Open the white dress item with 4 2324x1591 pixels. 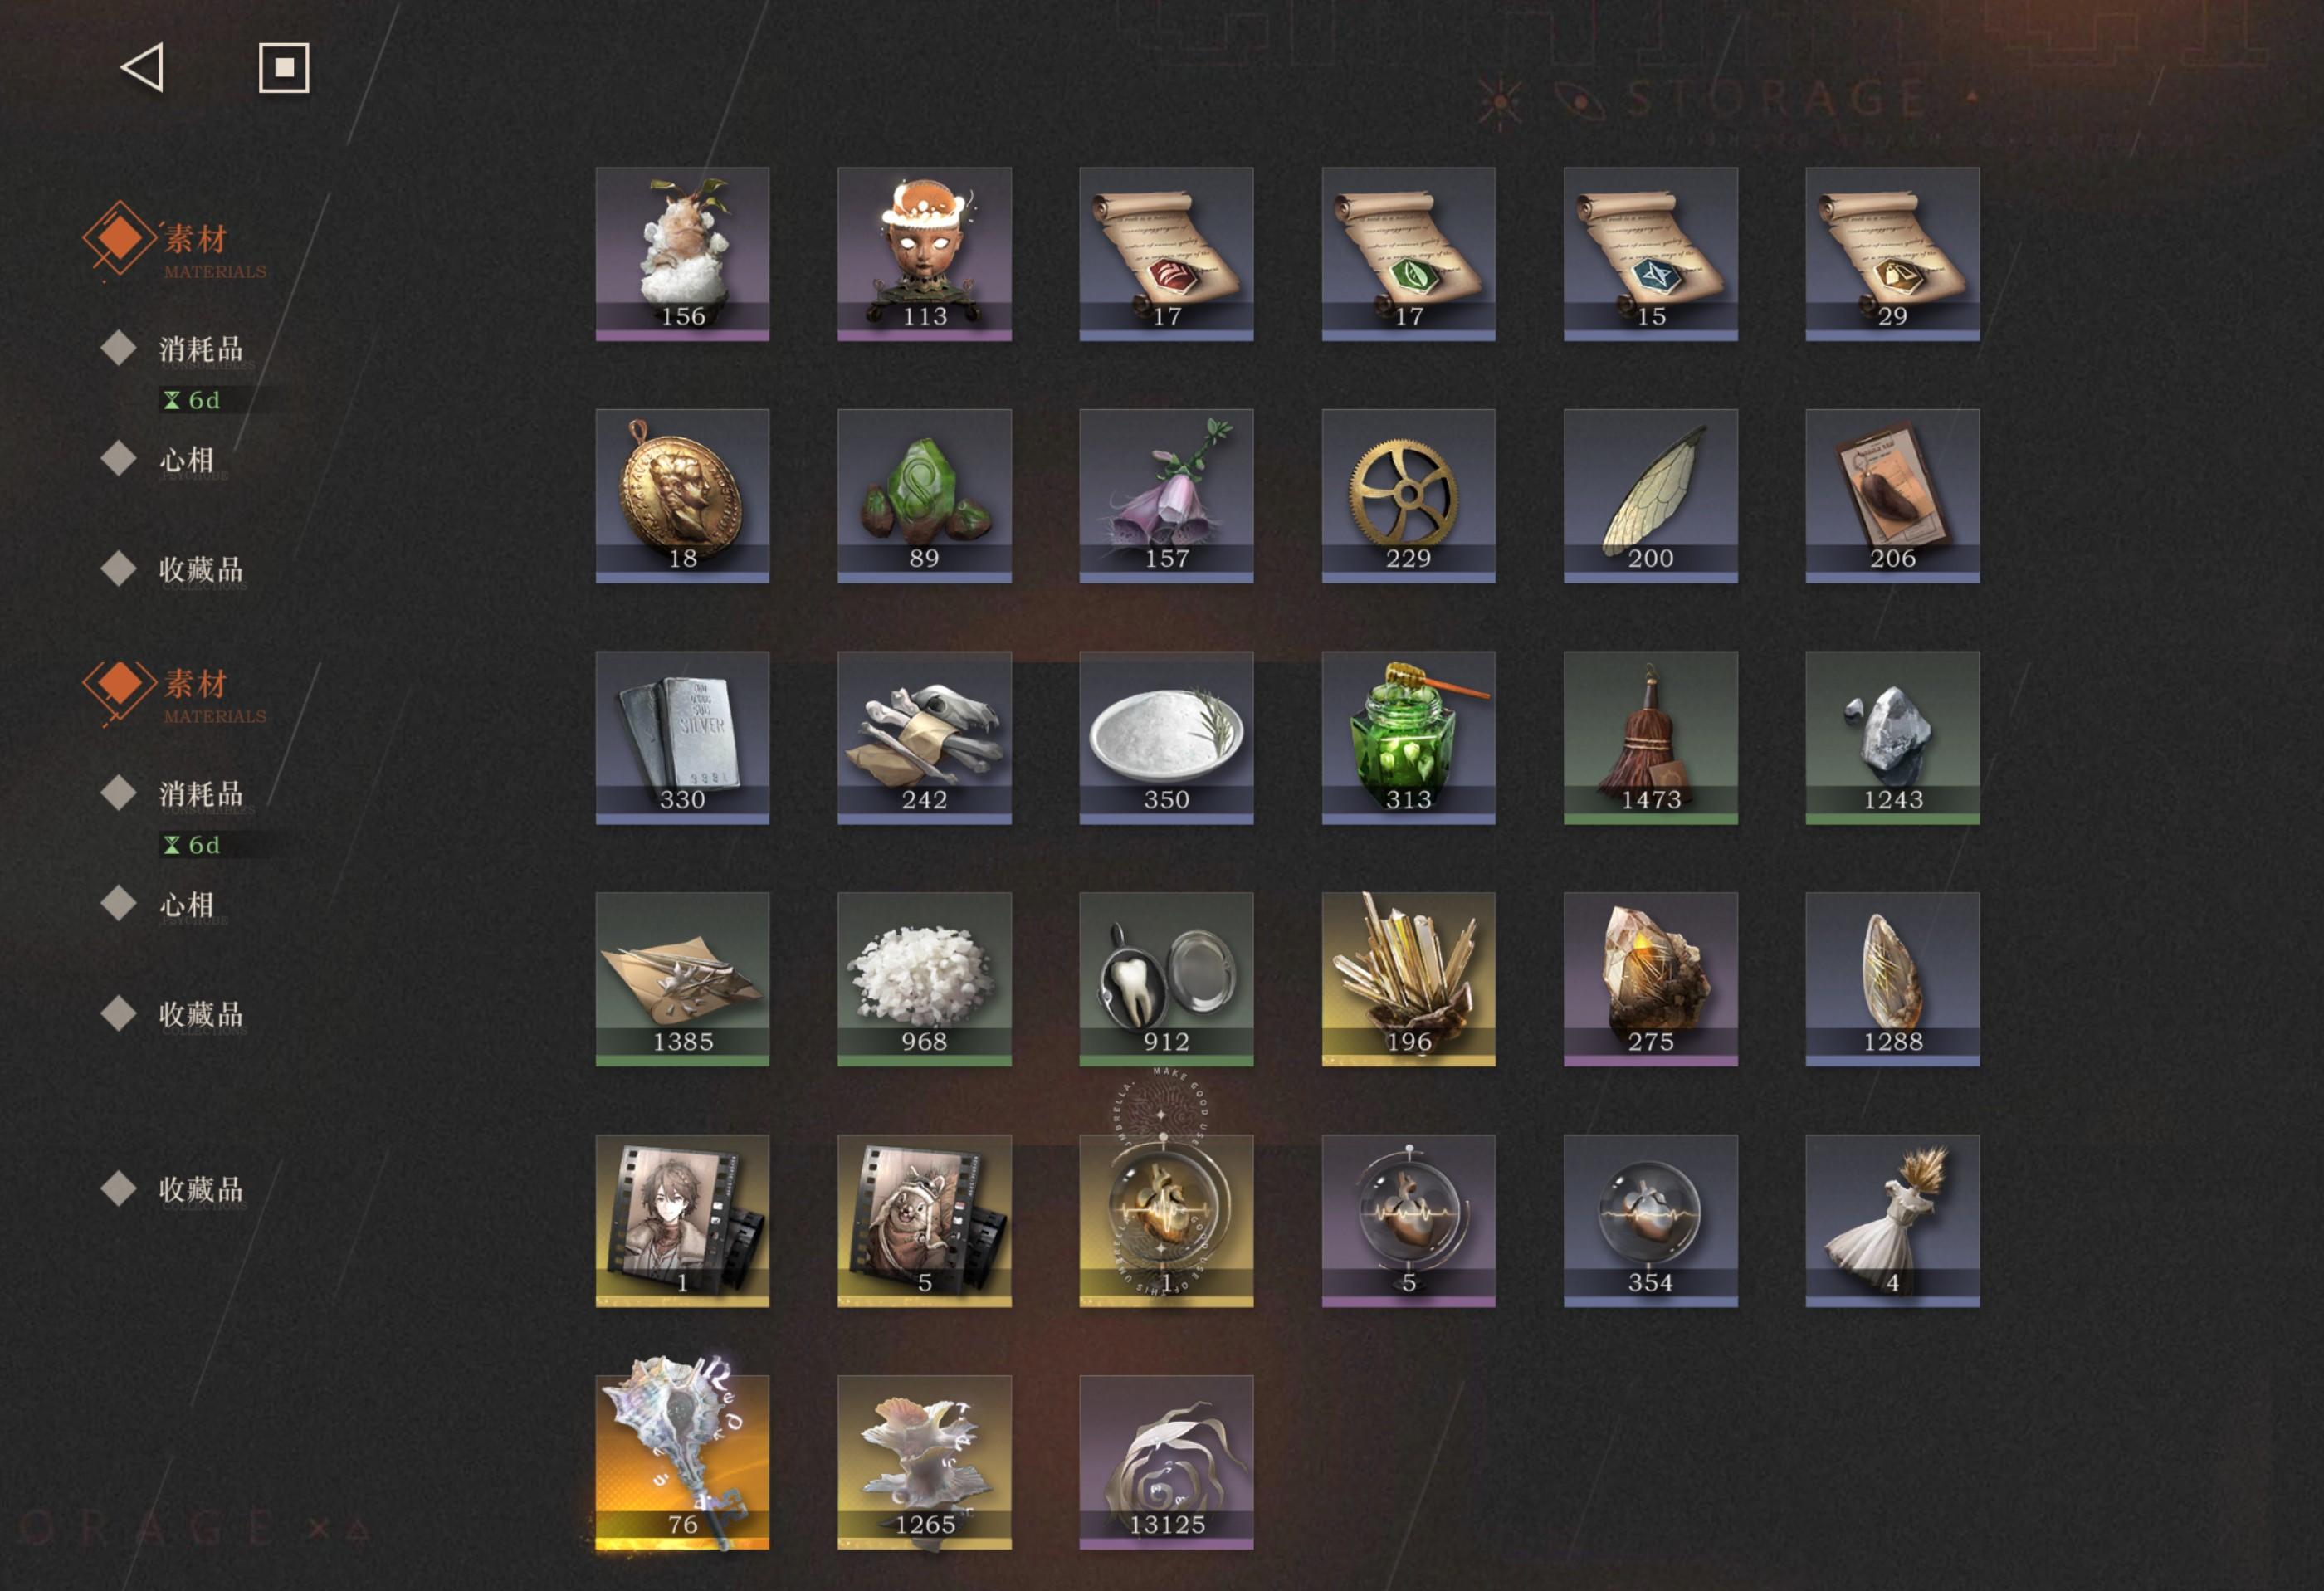coord(1892,1221)
